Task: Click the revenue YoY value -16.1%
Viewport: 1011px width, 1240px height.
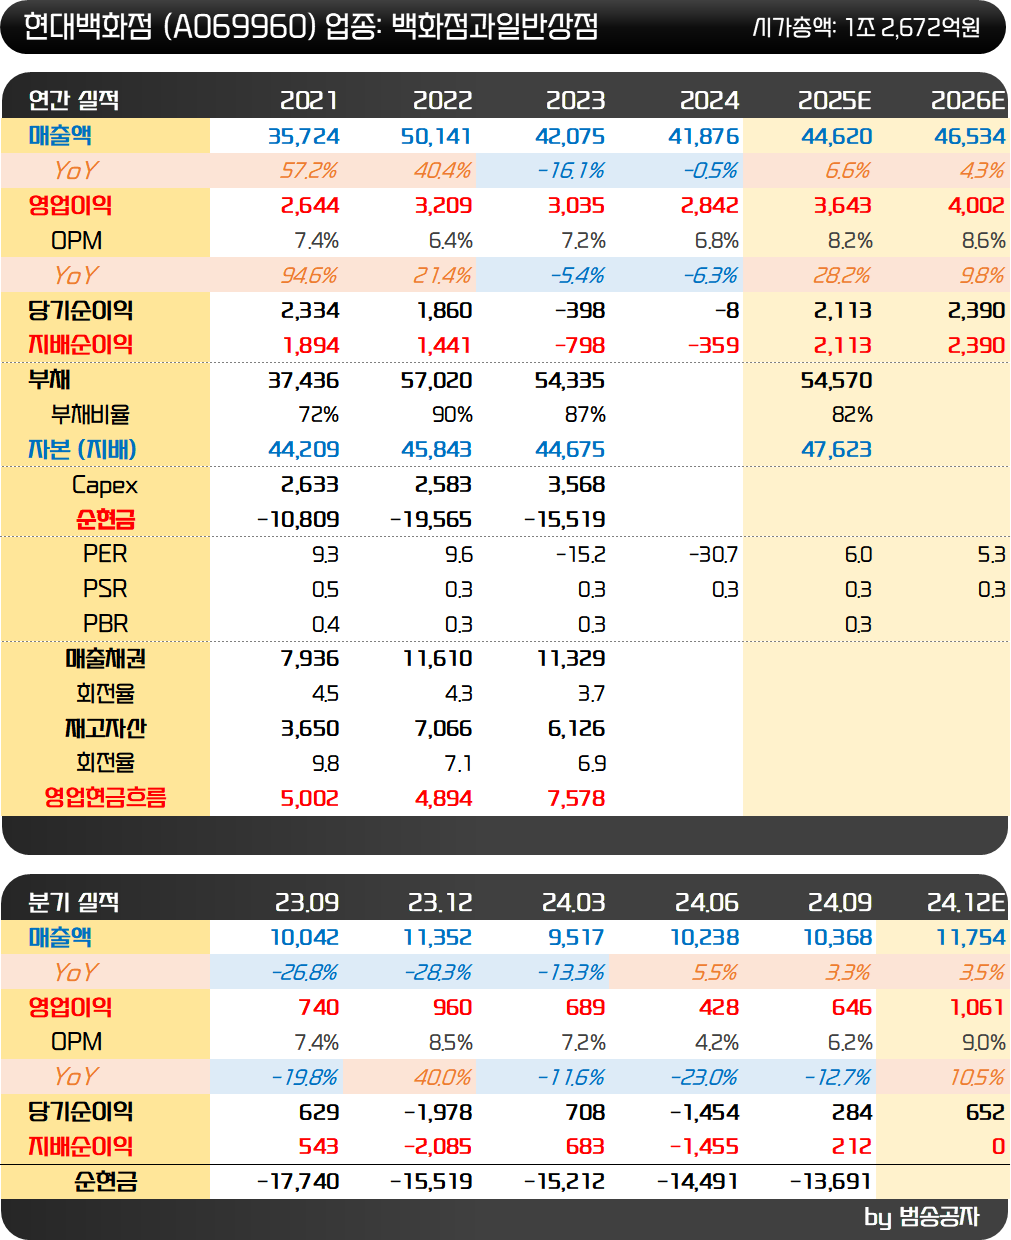Action: pyautogui.click(x=571, y=171)
